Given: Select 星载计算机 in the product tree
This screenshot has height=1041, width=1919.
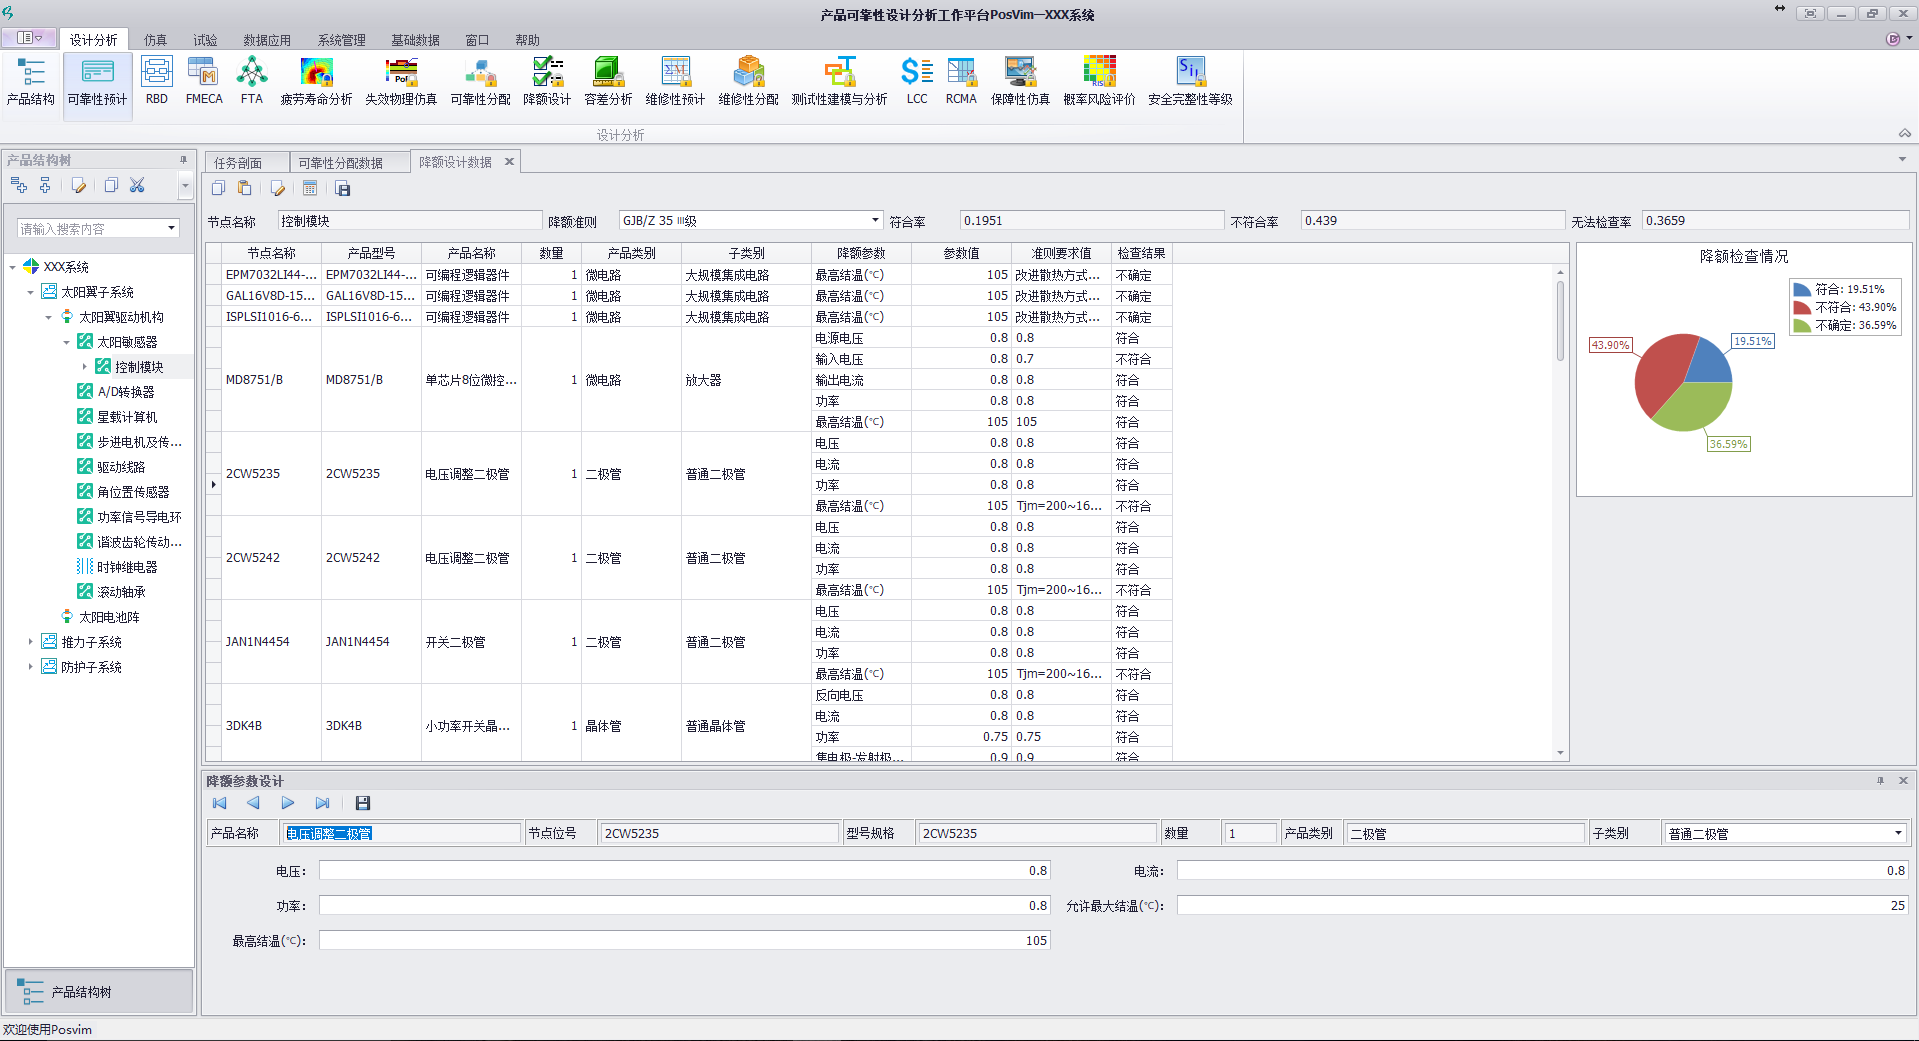Looking at the screenshot, I should point(127,417).
